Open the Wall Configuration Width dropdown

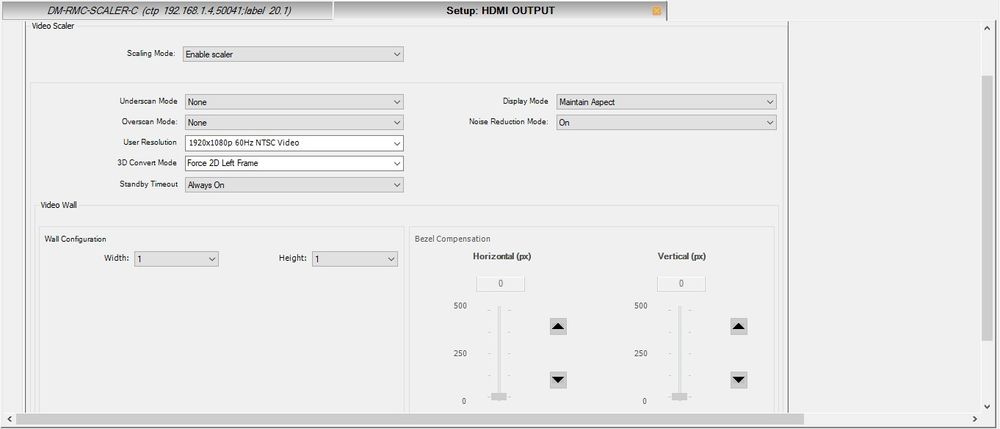(176, 259)
